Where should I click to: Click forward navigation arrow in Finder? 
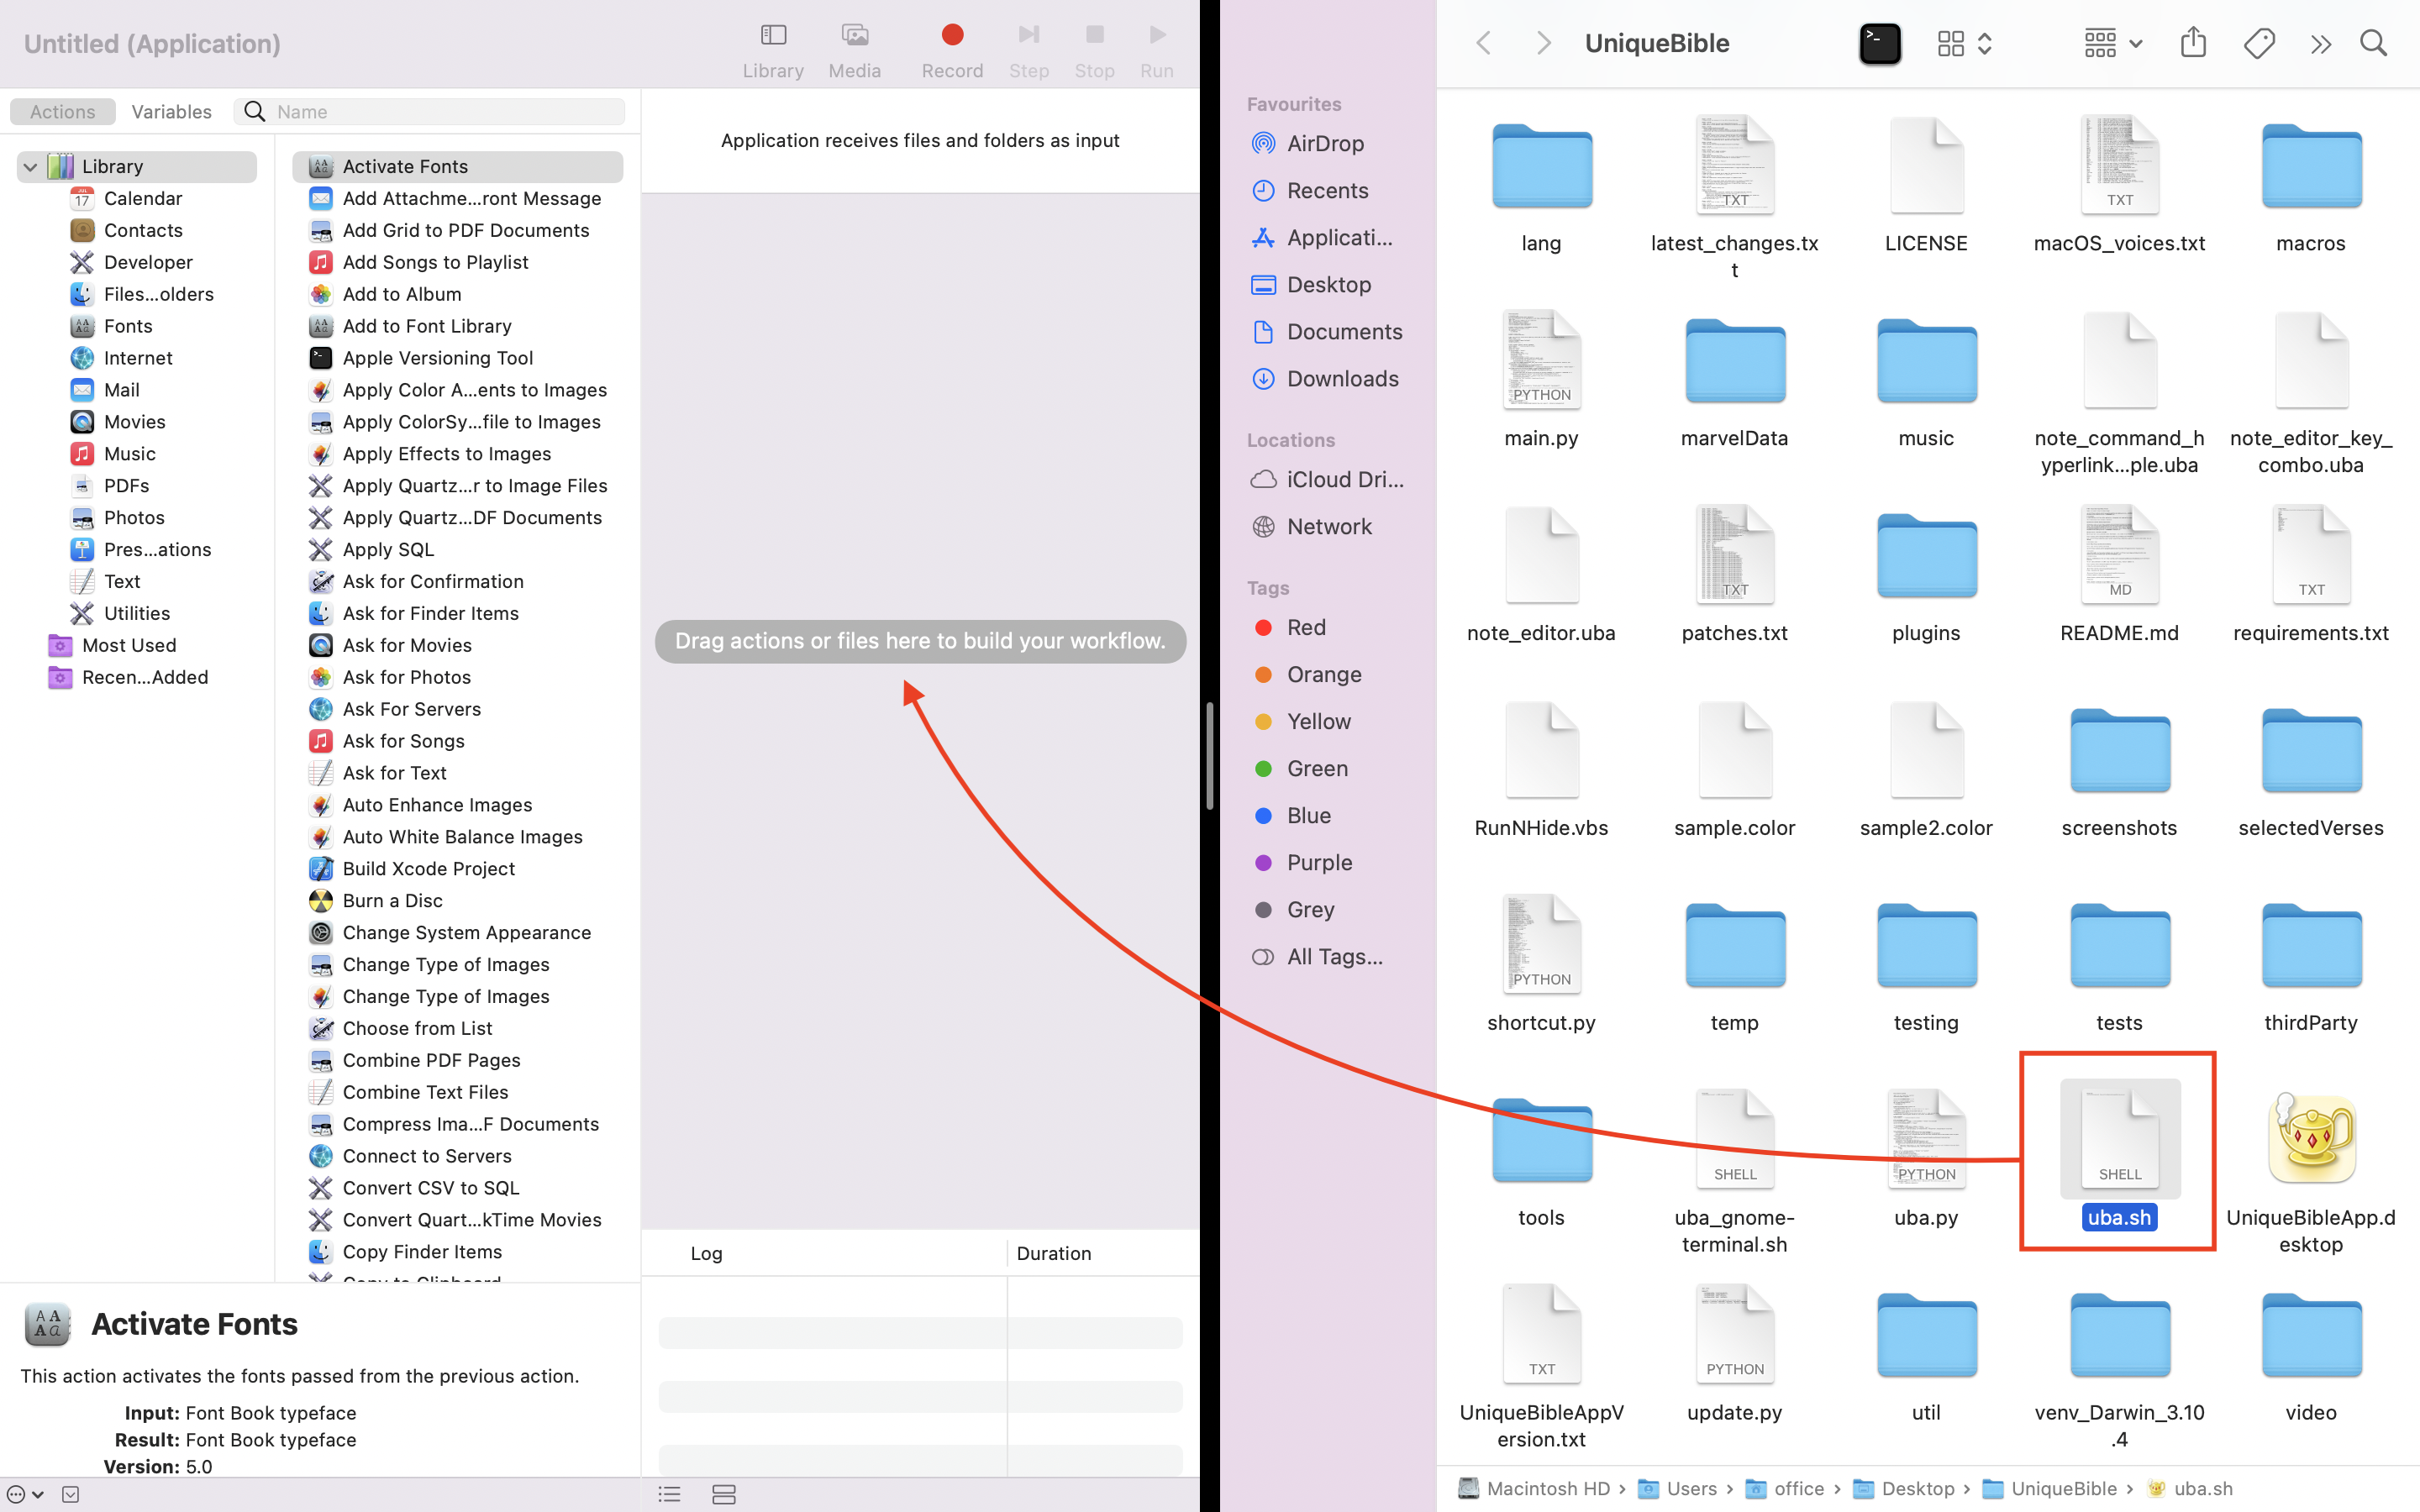click(1540, 44)
